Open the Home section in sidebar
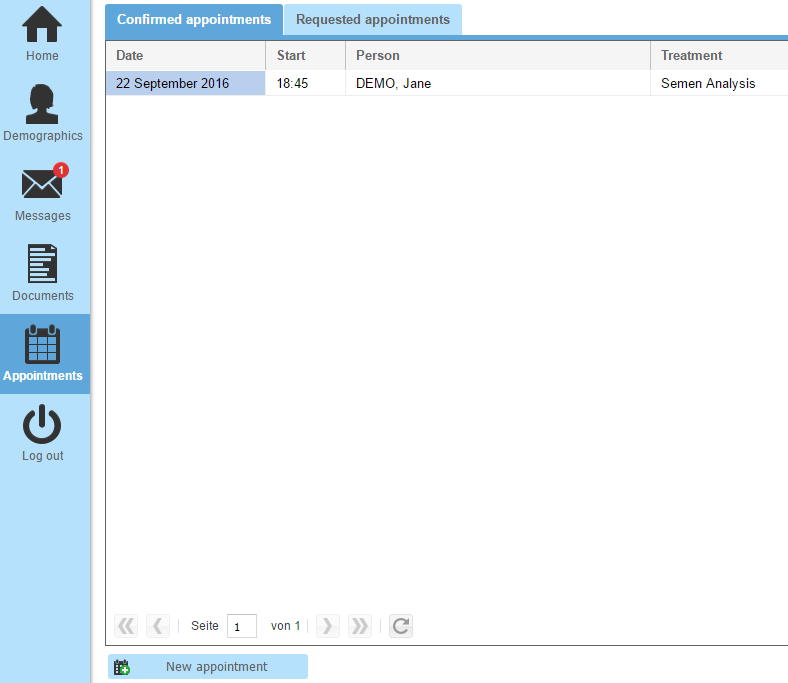788x683 pixels. [x=42, y=34]
